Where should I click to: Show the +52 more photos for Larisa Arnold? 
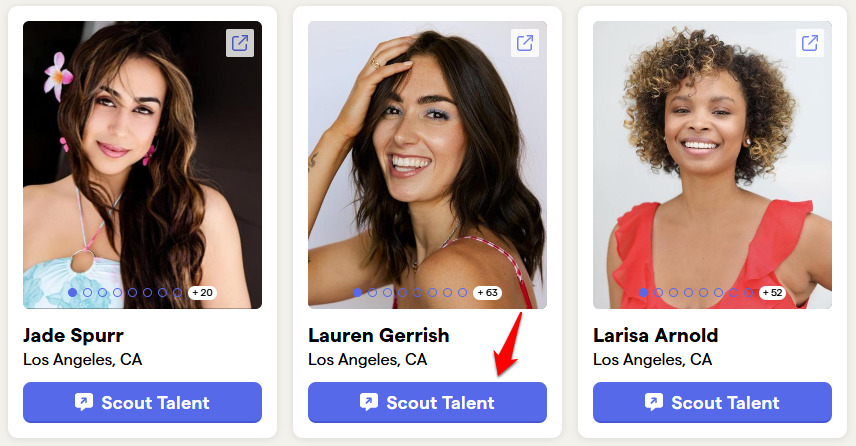pyautogui.click(x=772, y=293)
